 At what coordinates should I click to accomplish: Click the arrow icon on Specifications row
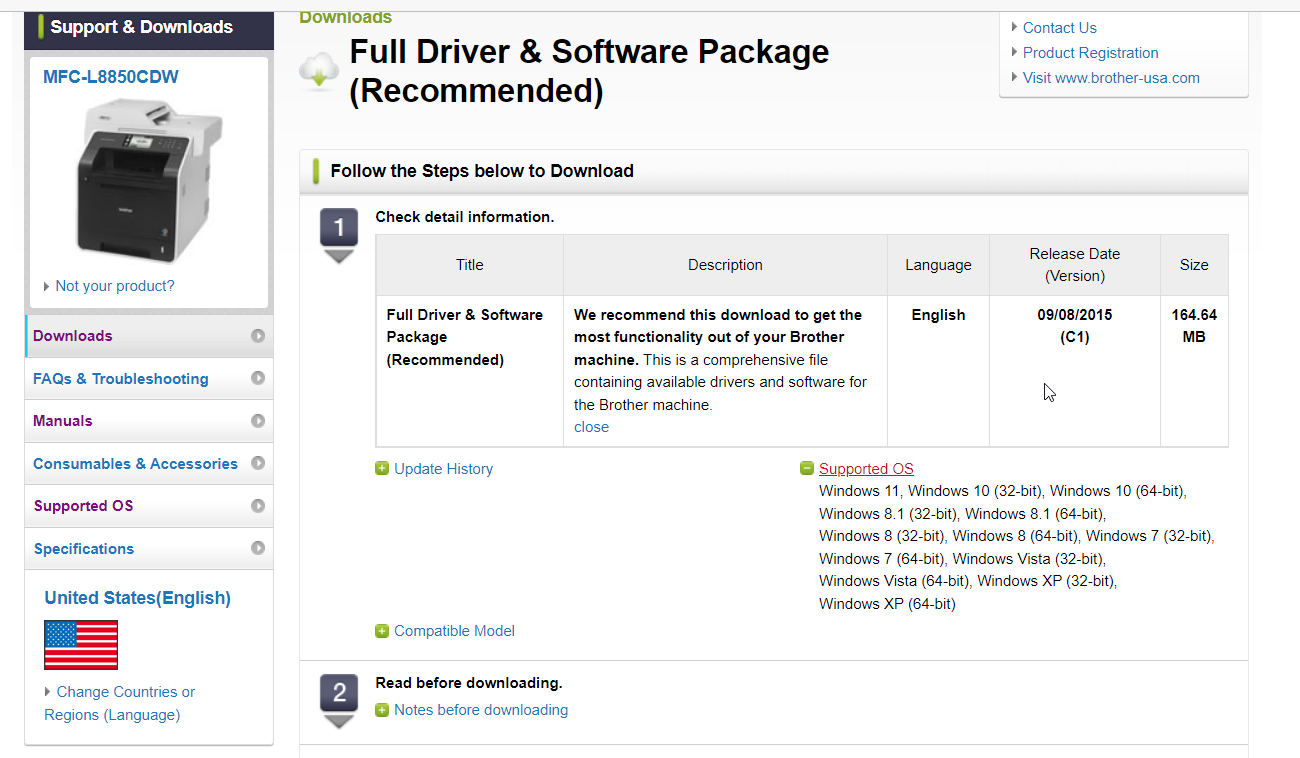[x=258, y=549]
